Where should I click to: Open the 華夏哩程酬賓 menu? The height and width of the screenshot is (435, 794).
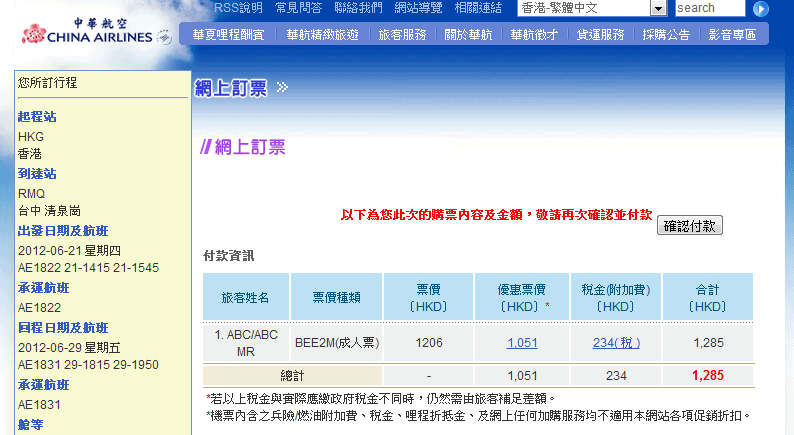pyautogui.click(x=228, y=35)
